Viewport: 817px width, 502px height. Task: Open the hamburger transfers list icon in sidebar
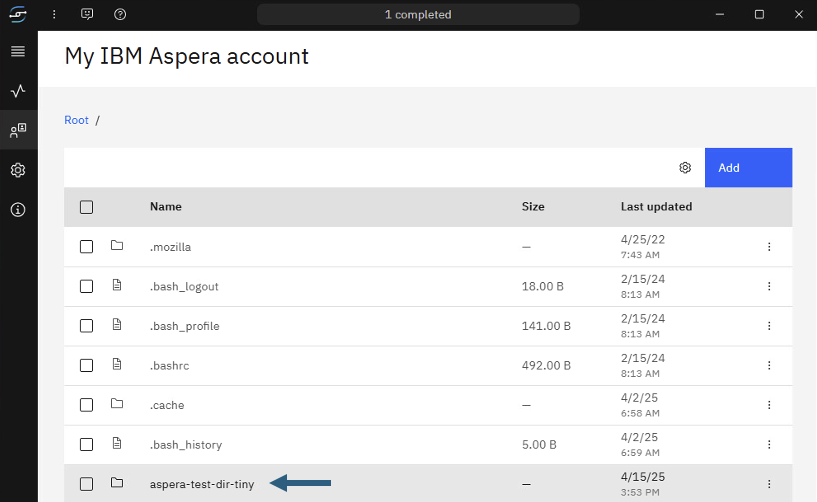pyautogui.click(x=18, y=51)
